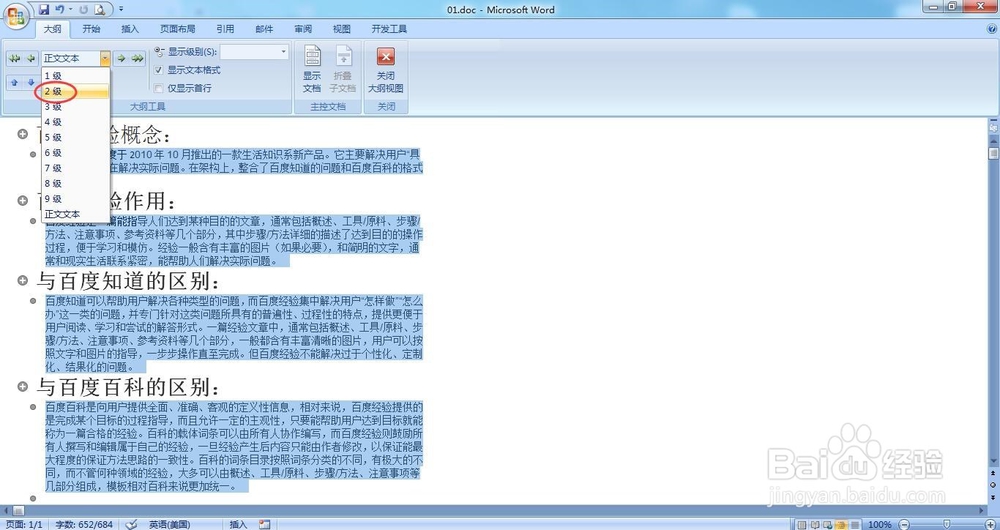Click the 正文文本 outline level field
Image resolution: width=1000 pixels, height=530 pixels.
[x=70, y=58]
